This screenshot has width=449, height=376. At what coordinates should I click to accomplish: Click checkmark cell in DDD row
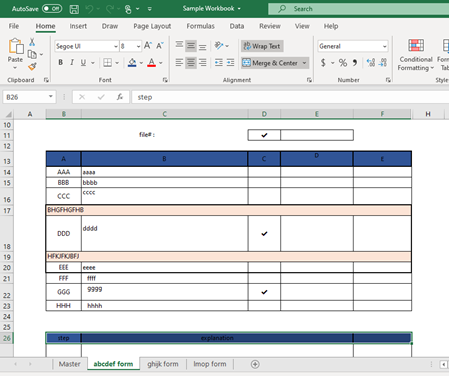(264, 233)
